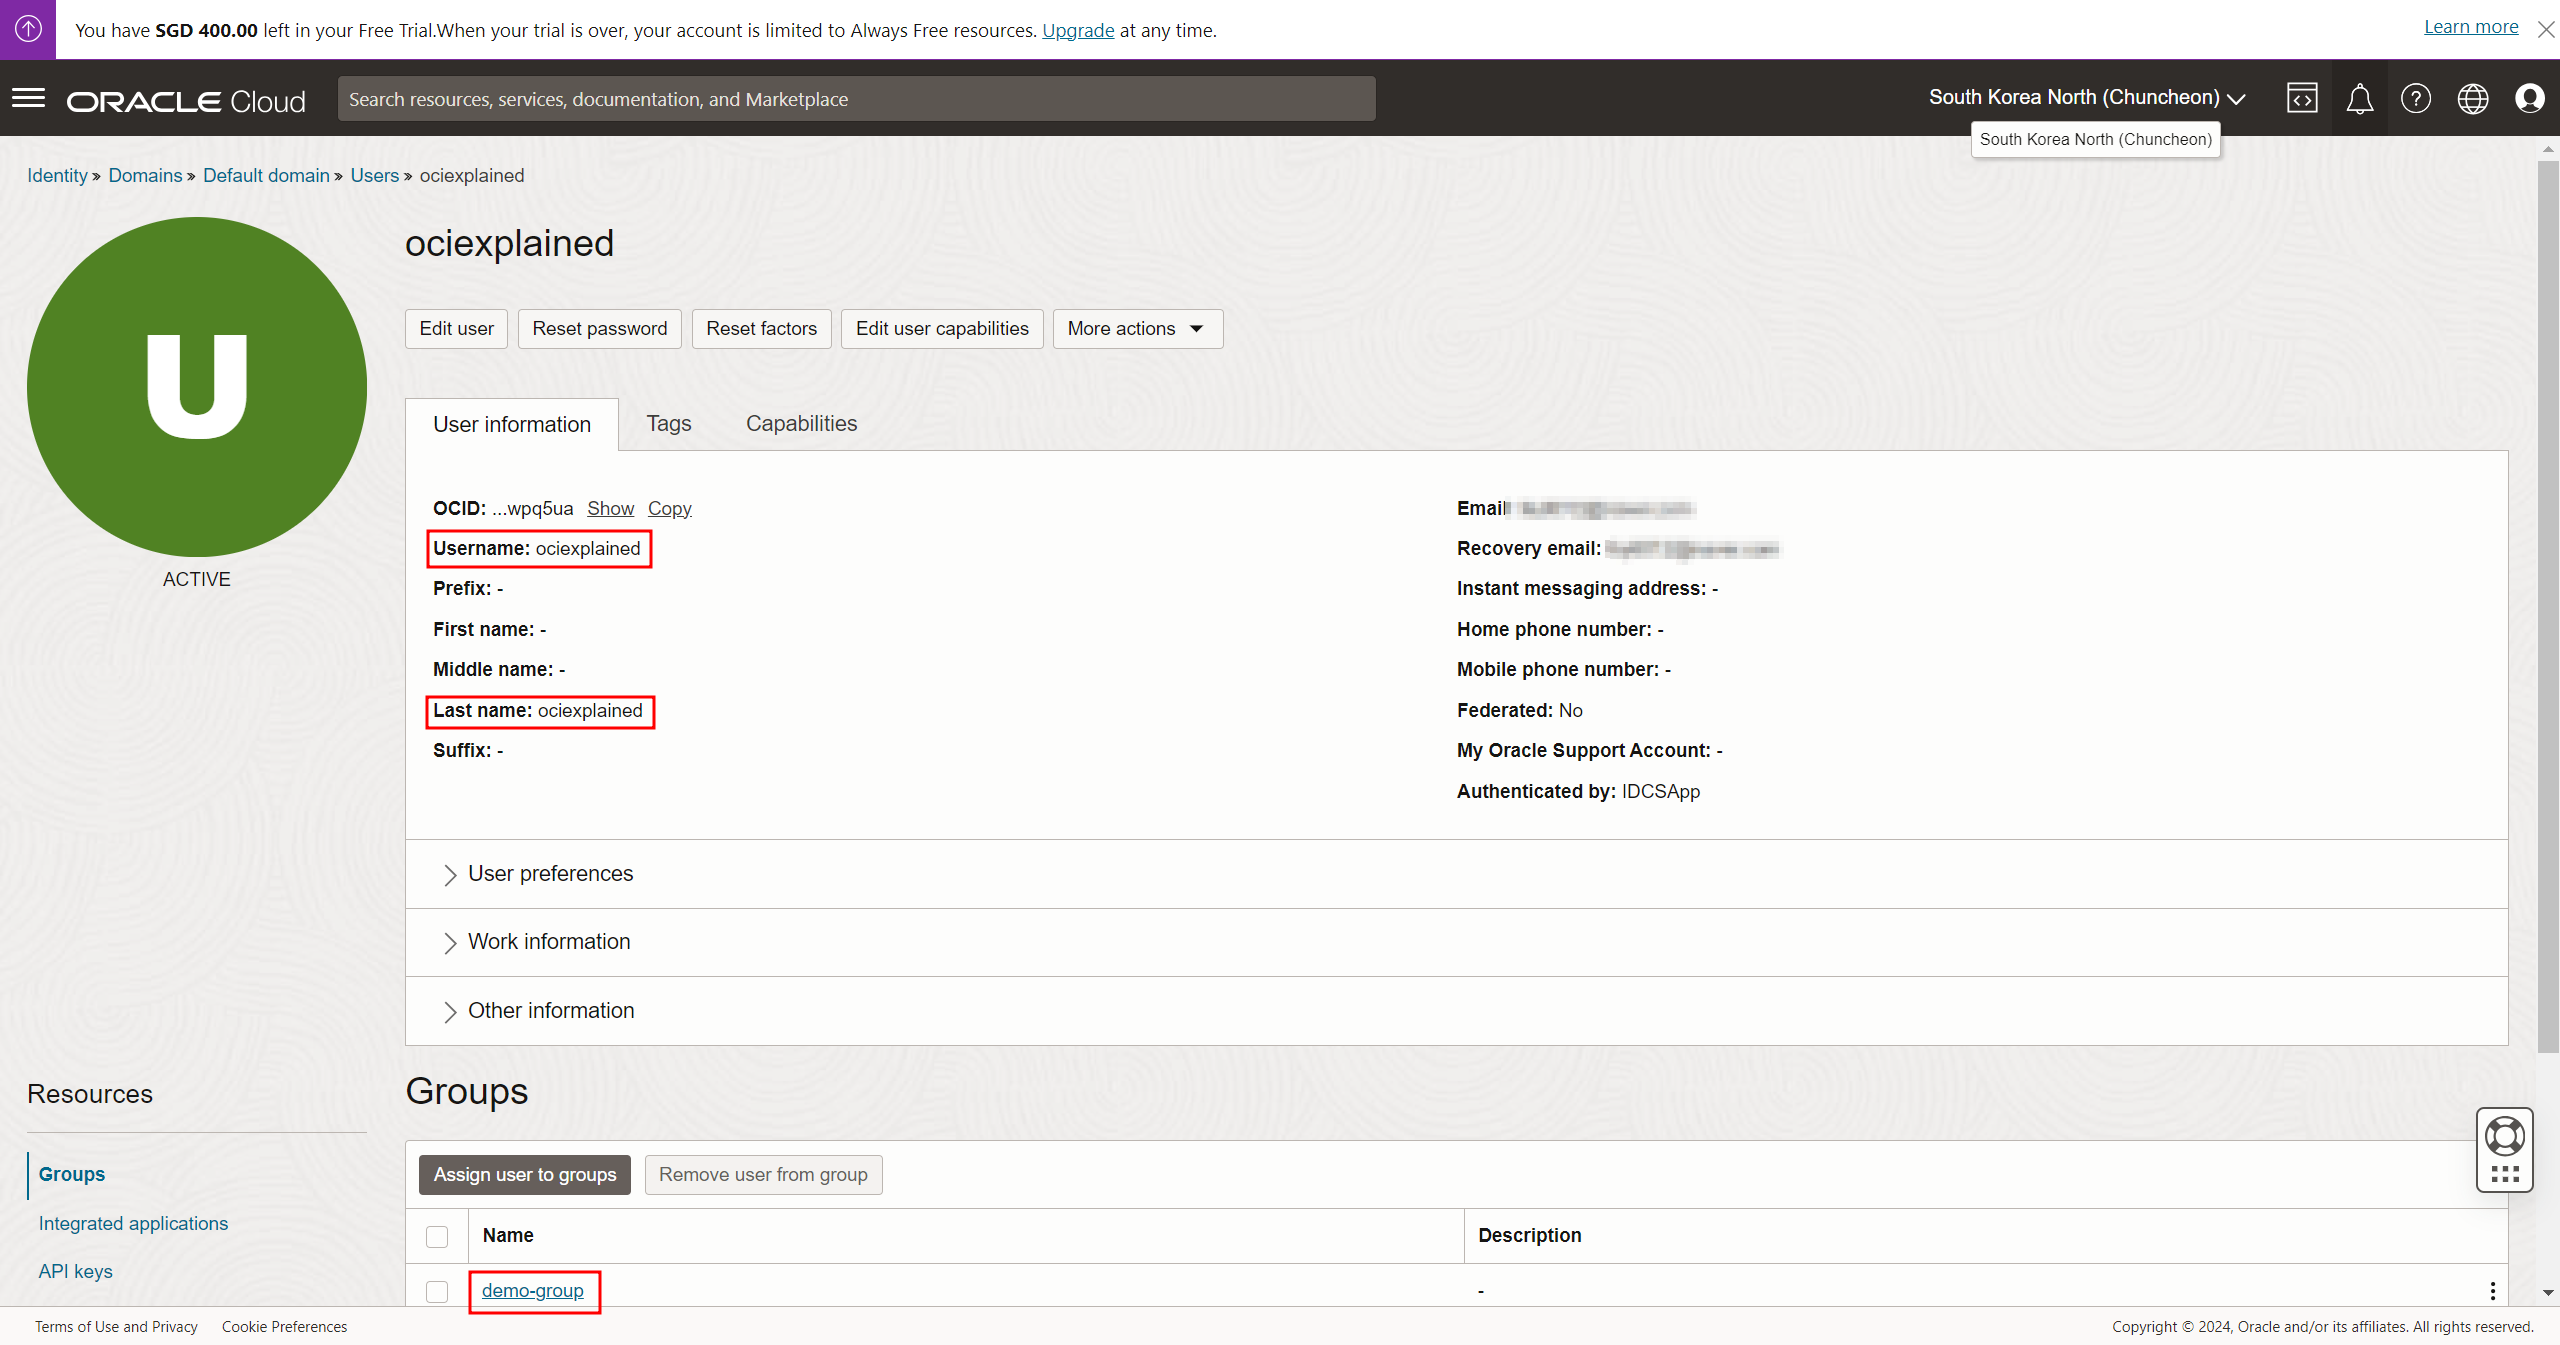Click the purple upgrade arrow icon
The image size is (2560, 1345).
click(28, 29)
